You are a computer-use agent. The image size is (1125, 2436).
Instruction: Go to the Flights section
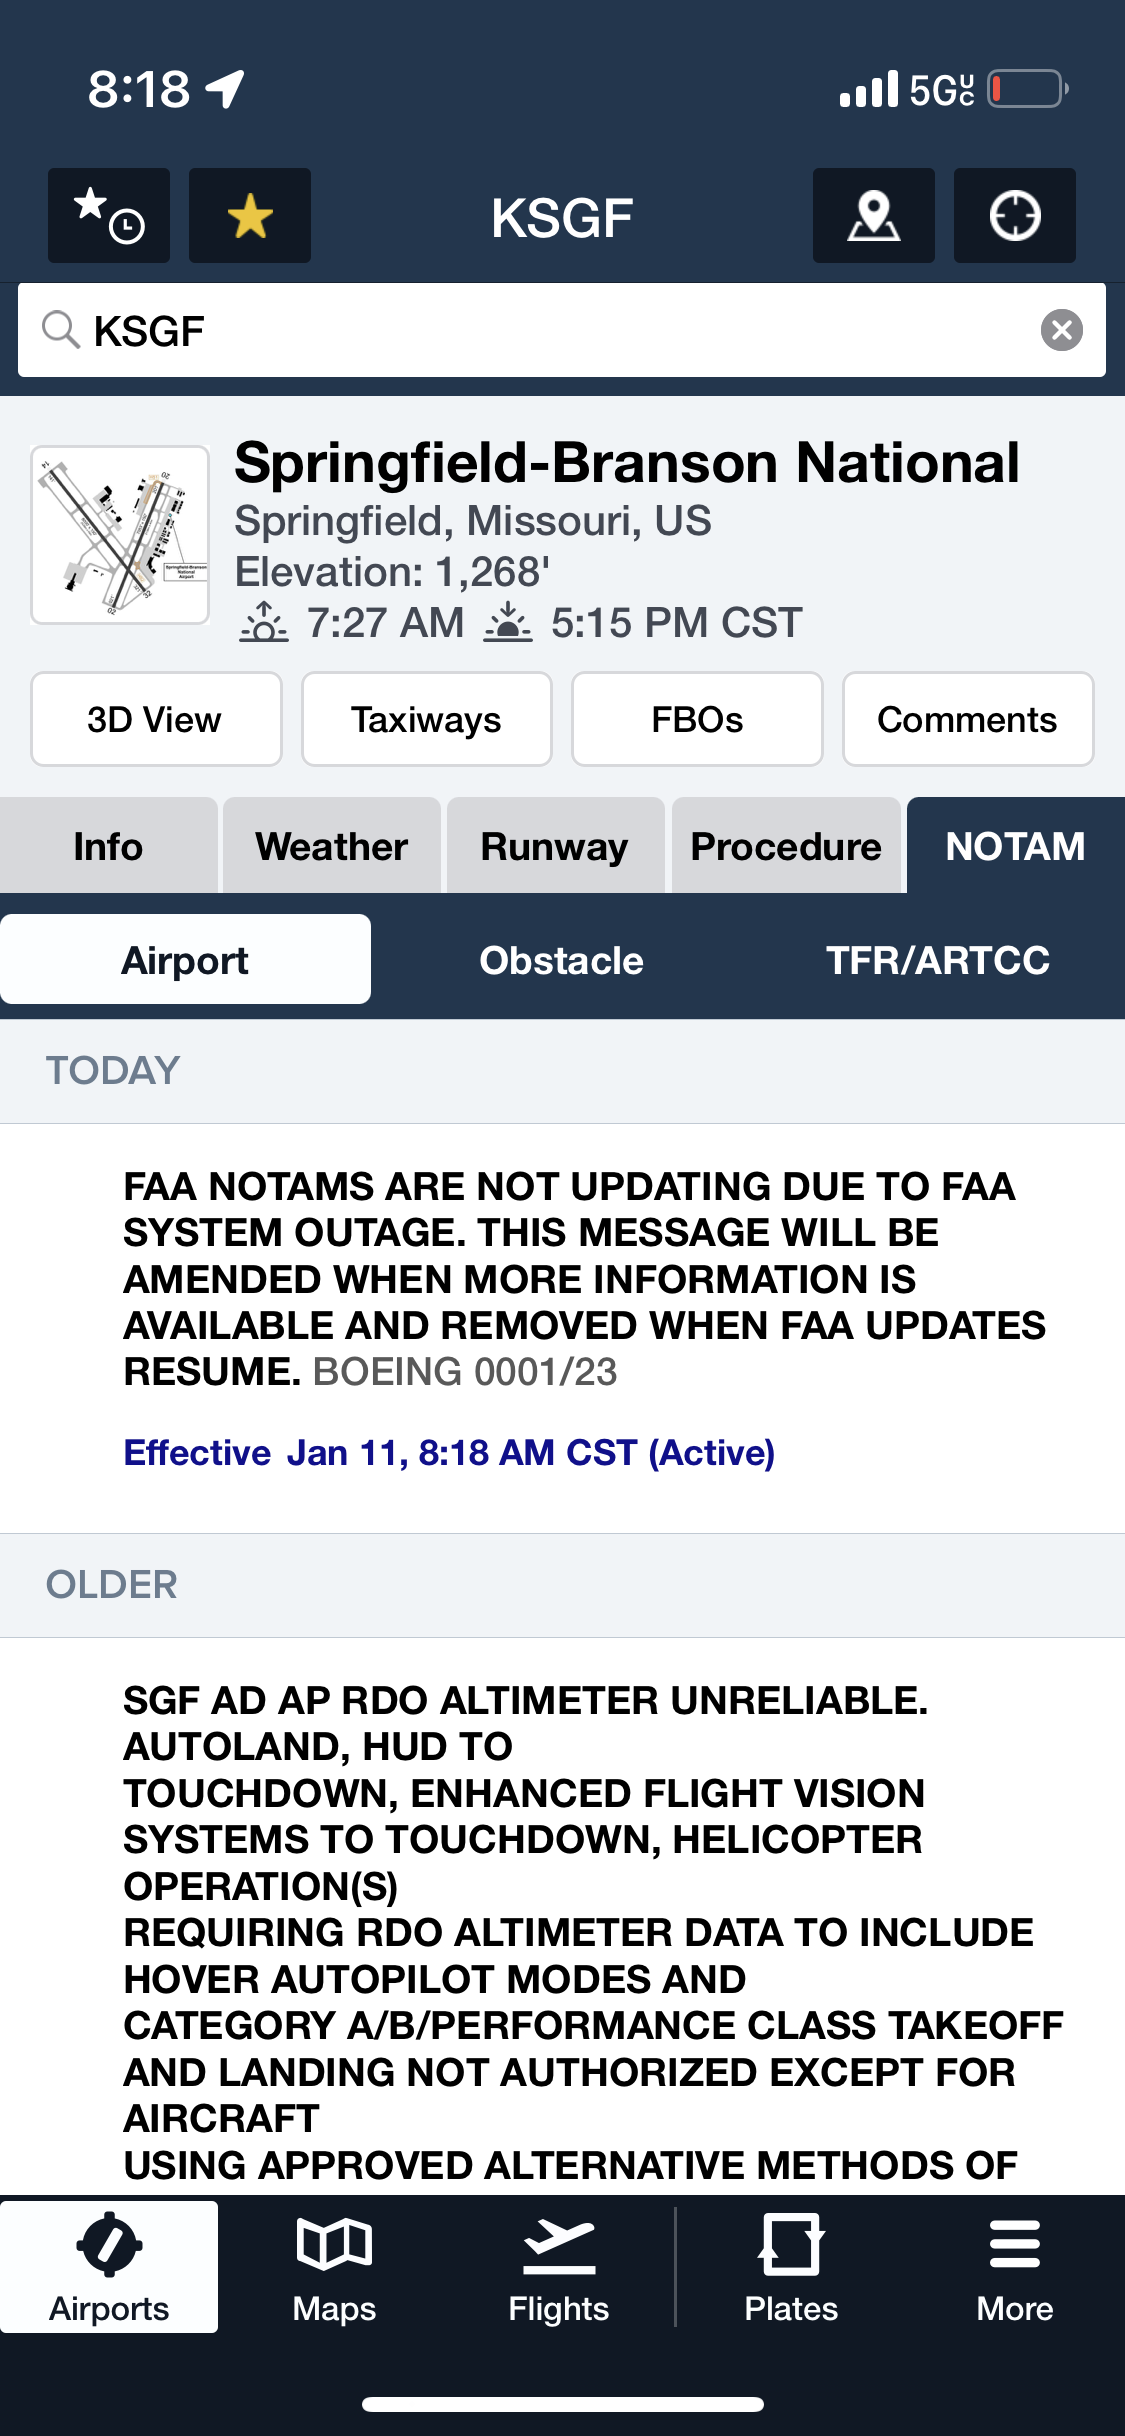coord(558,2267)
